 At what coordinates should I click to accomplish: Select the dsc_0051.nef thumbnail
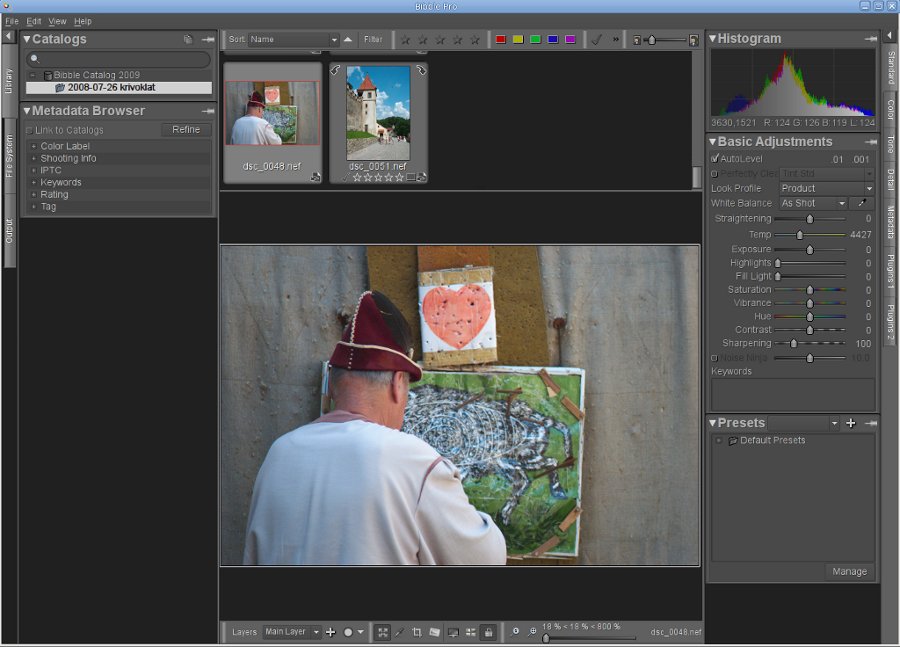[378, 113]
